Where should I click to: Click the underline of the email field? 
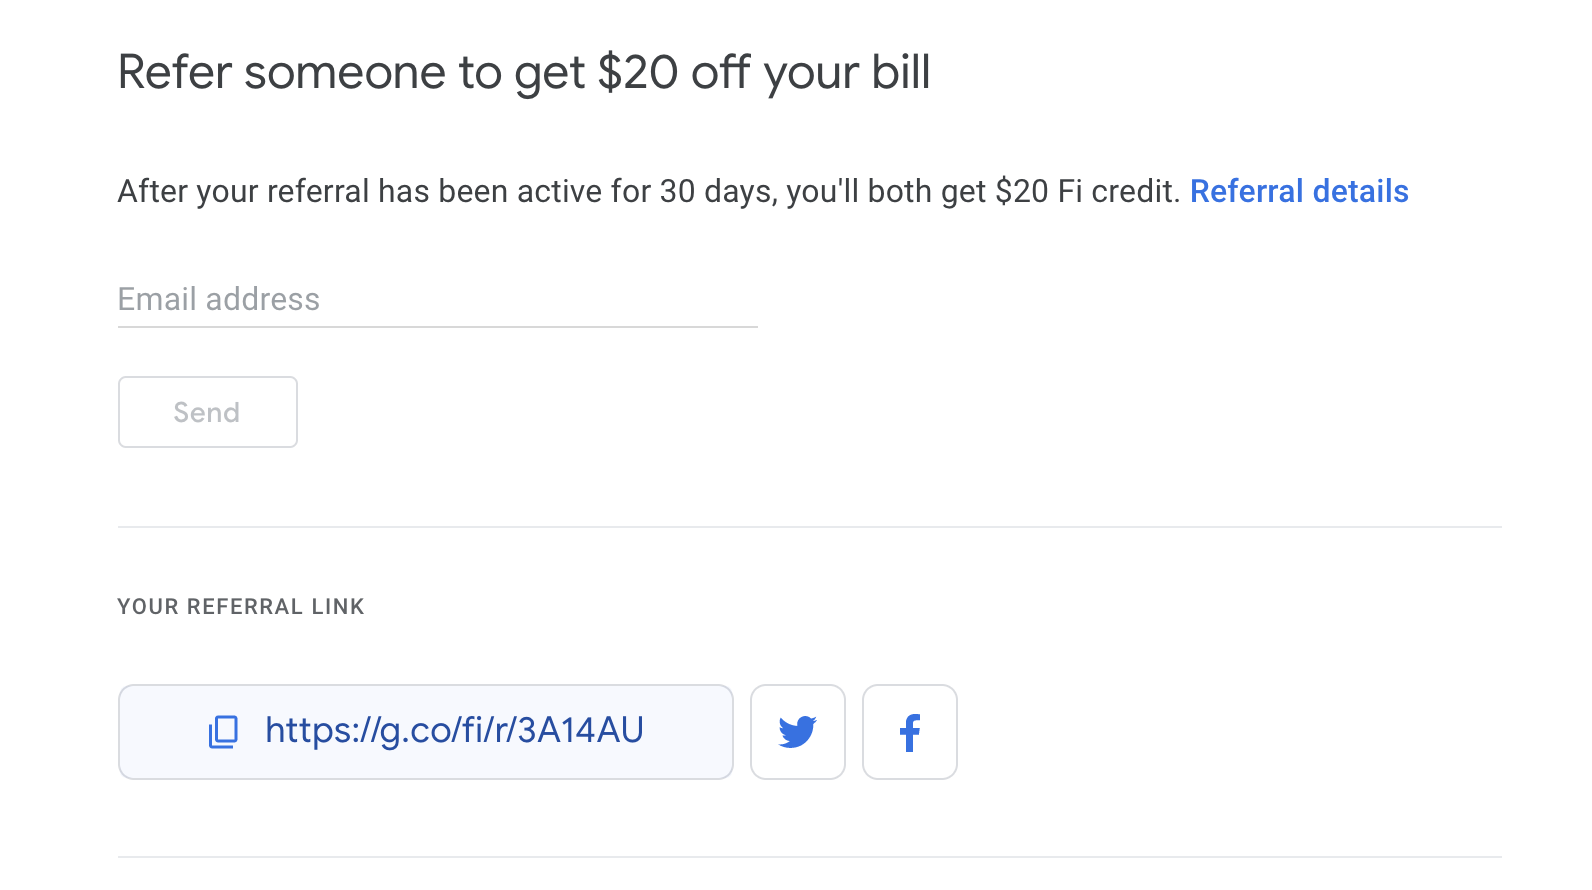437,327
